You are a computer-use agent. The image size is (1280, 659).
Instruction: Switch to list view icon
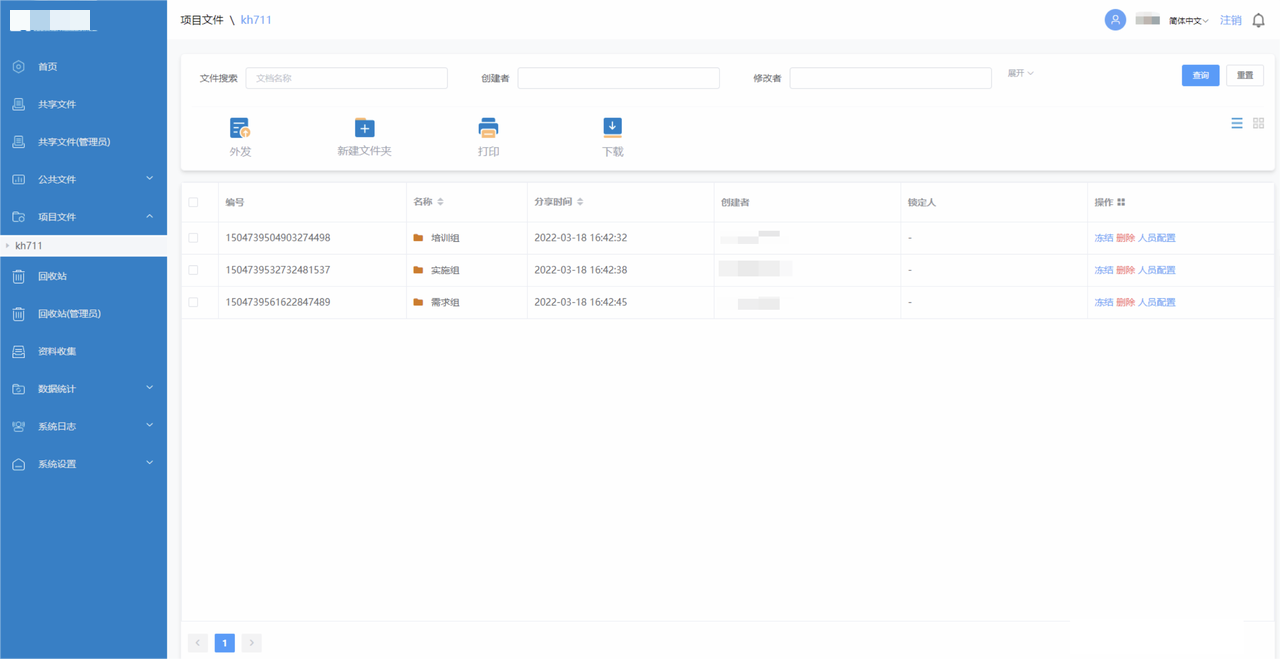[1237, 123]
